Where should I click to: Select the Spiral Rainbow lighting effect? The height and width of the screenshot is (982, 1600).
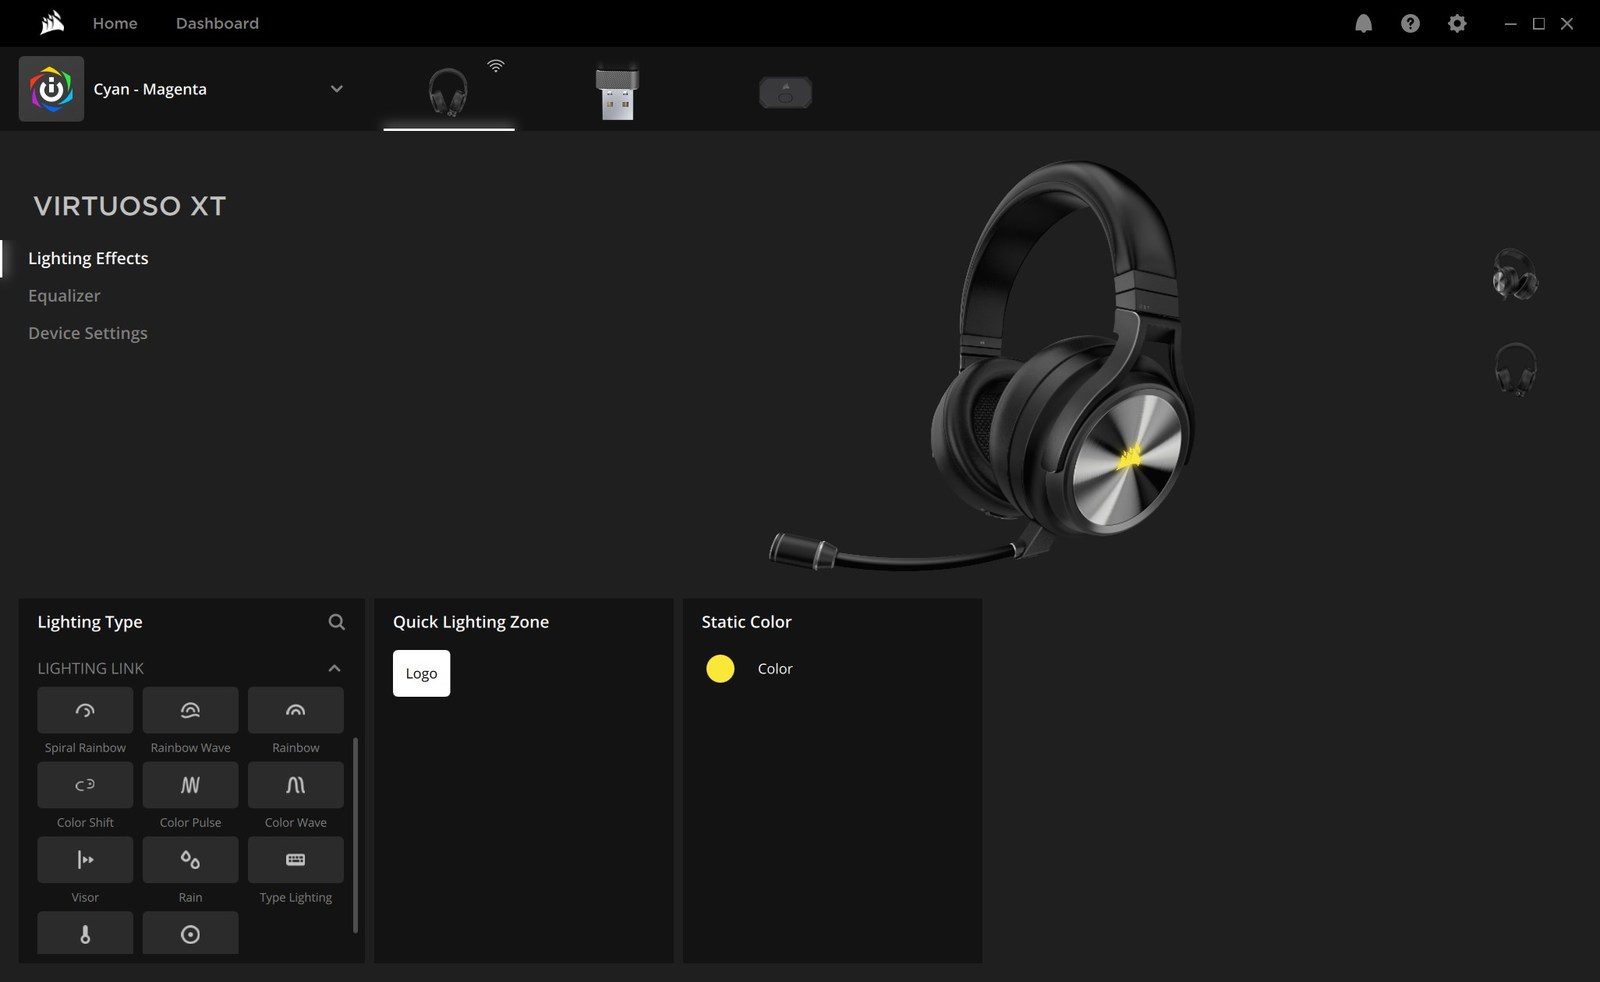pyautogui.click(x=85, y=710)
